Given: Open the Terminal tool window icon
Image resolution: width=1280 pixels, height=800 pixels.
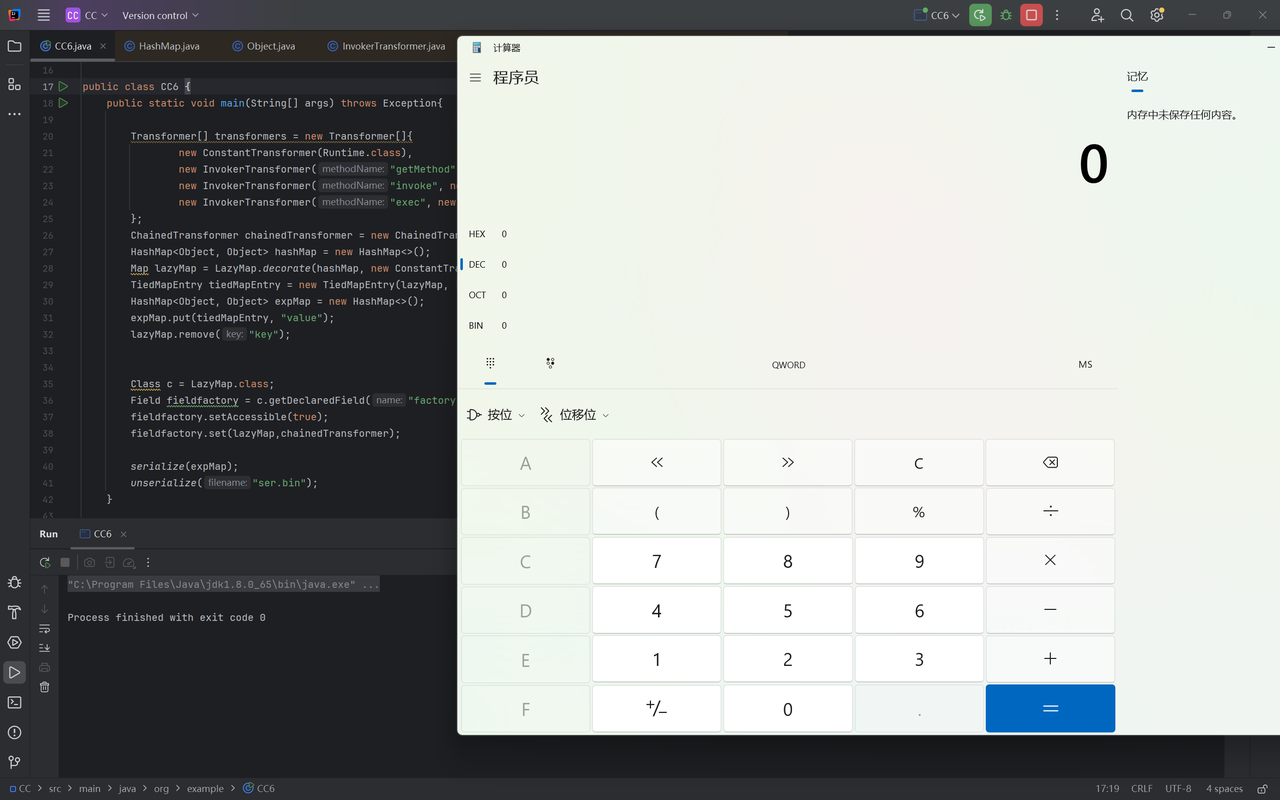Looking at the screenshot, I should (x=14, y=702).
